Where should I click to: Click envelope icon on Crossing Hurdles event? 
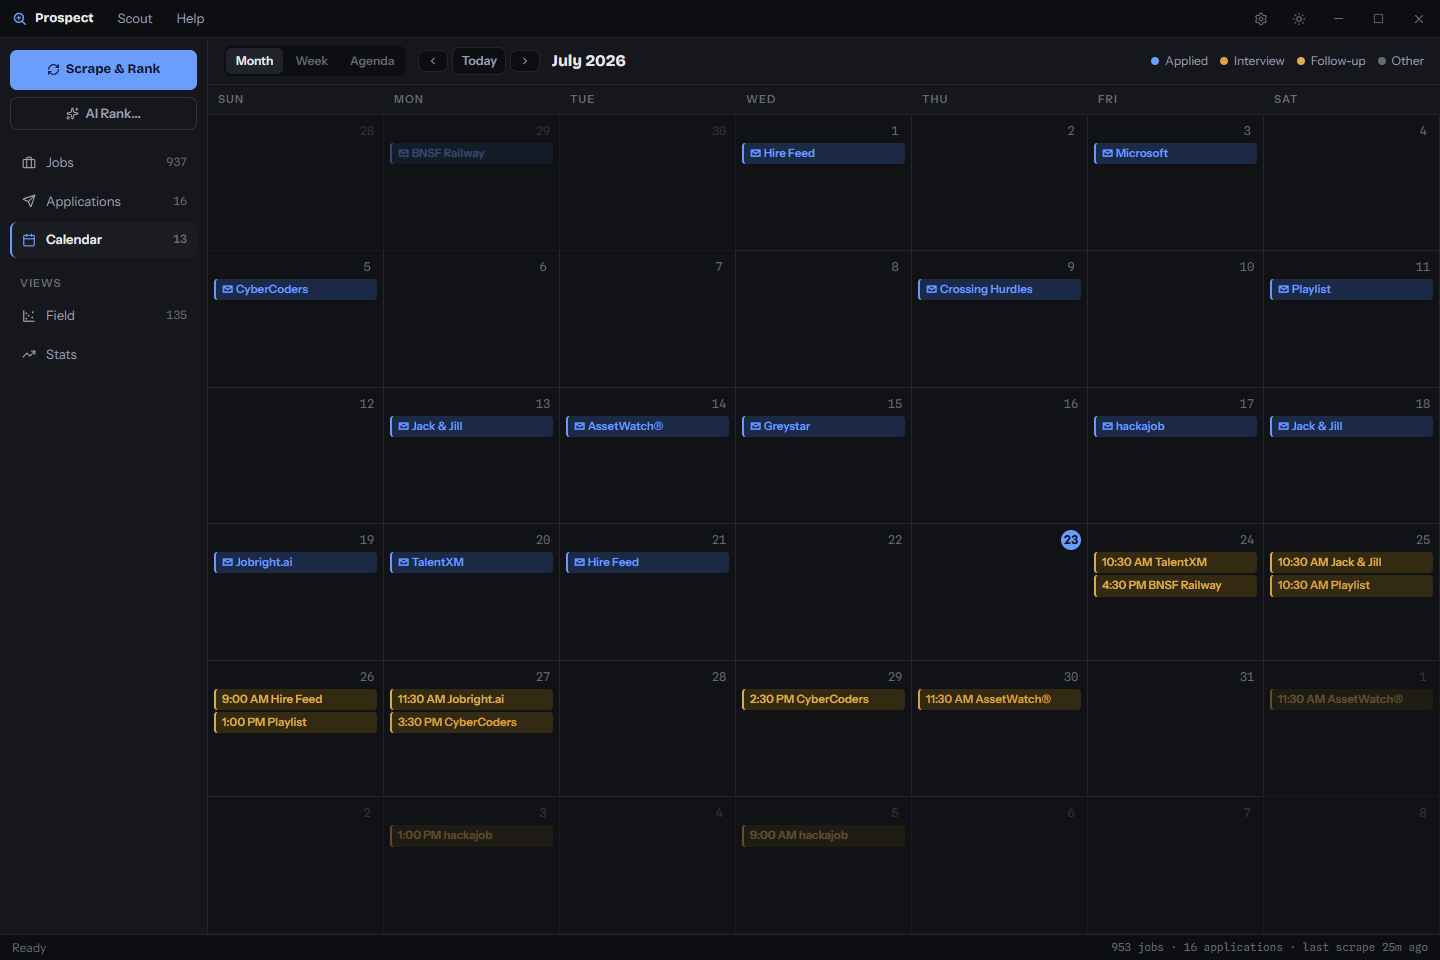pos(931,290)
